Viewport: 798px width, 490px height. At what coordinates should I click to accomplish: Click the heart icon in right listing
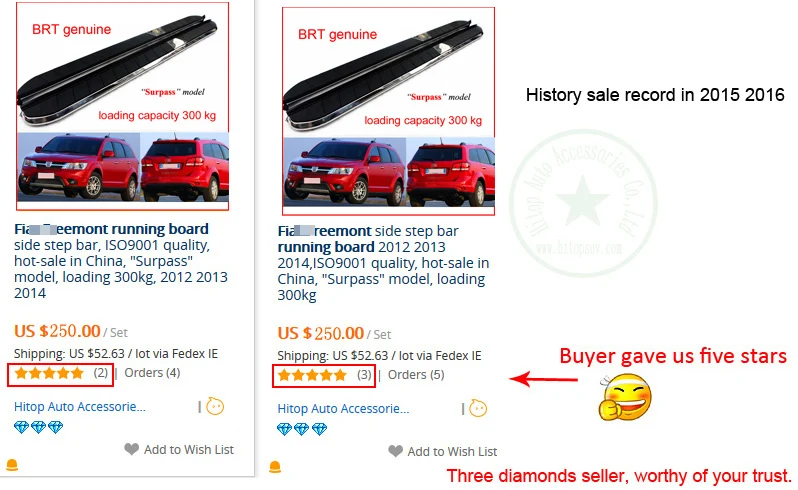tap(395, 451)
